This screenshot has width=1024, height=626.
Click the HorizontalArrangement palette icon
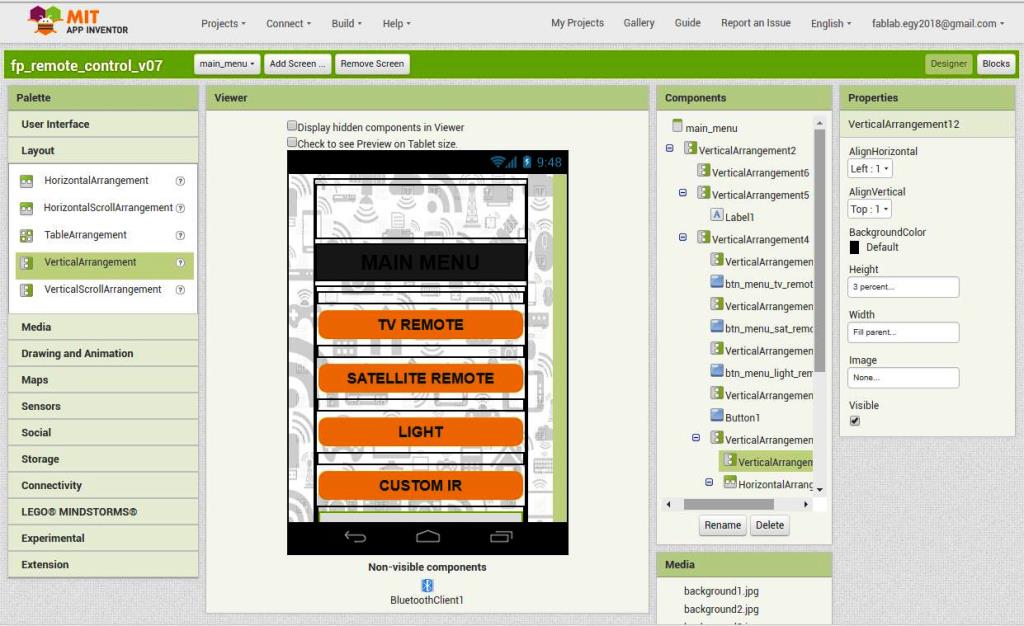27,181
